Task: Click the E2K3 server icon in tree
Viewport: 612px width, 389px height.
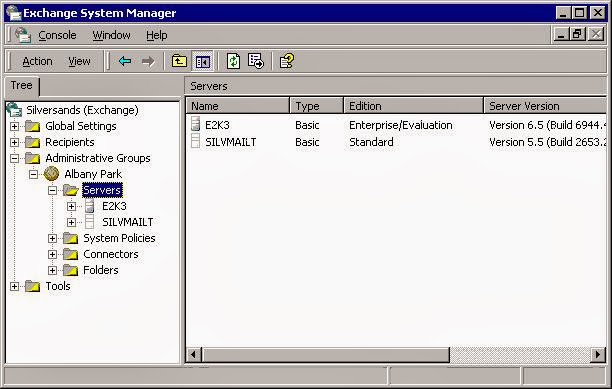Action: 90,206
